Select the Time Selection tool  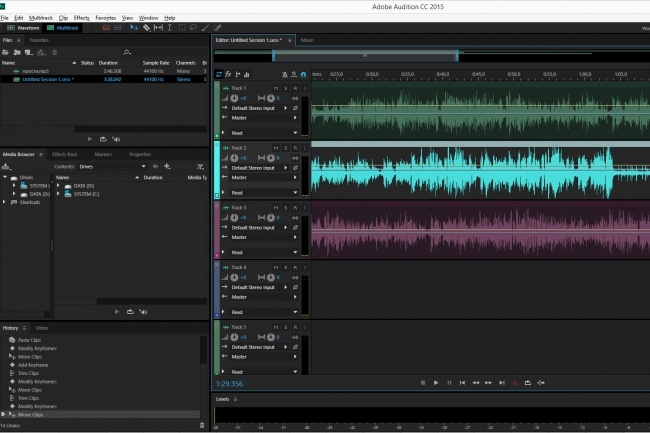[x=170, y=28]
